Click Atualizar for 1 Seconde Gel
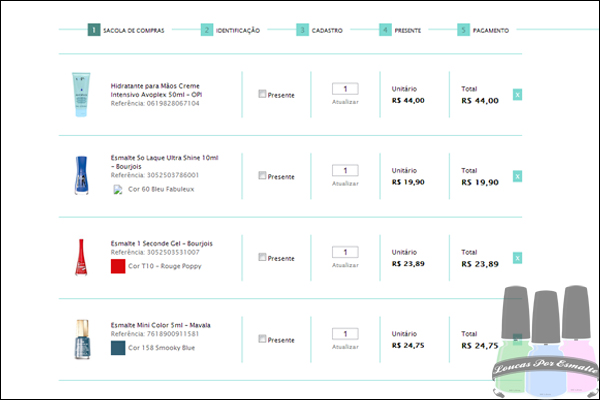The height and width of the screenshot is (400, 600). click(345, 265)
